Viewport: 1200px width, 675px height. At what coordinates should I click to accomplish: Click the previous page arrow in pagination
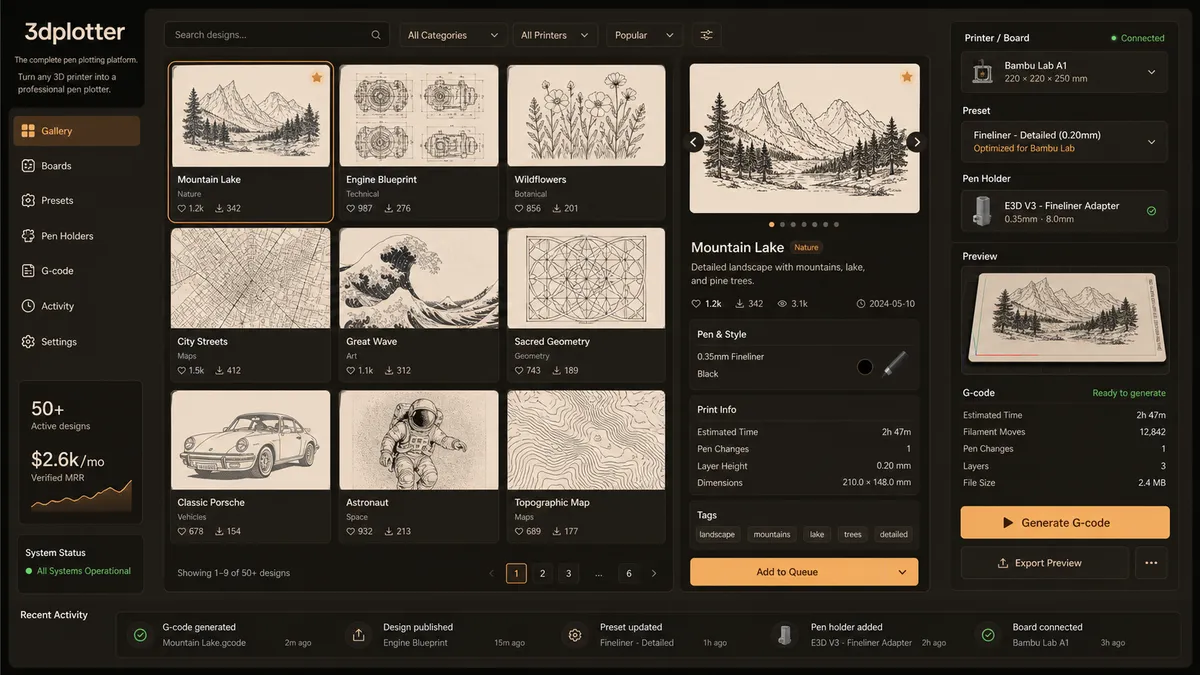point(491,573)
